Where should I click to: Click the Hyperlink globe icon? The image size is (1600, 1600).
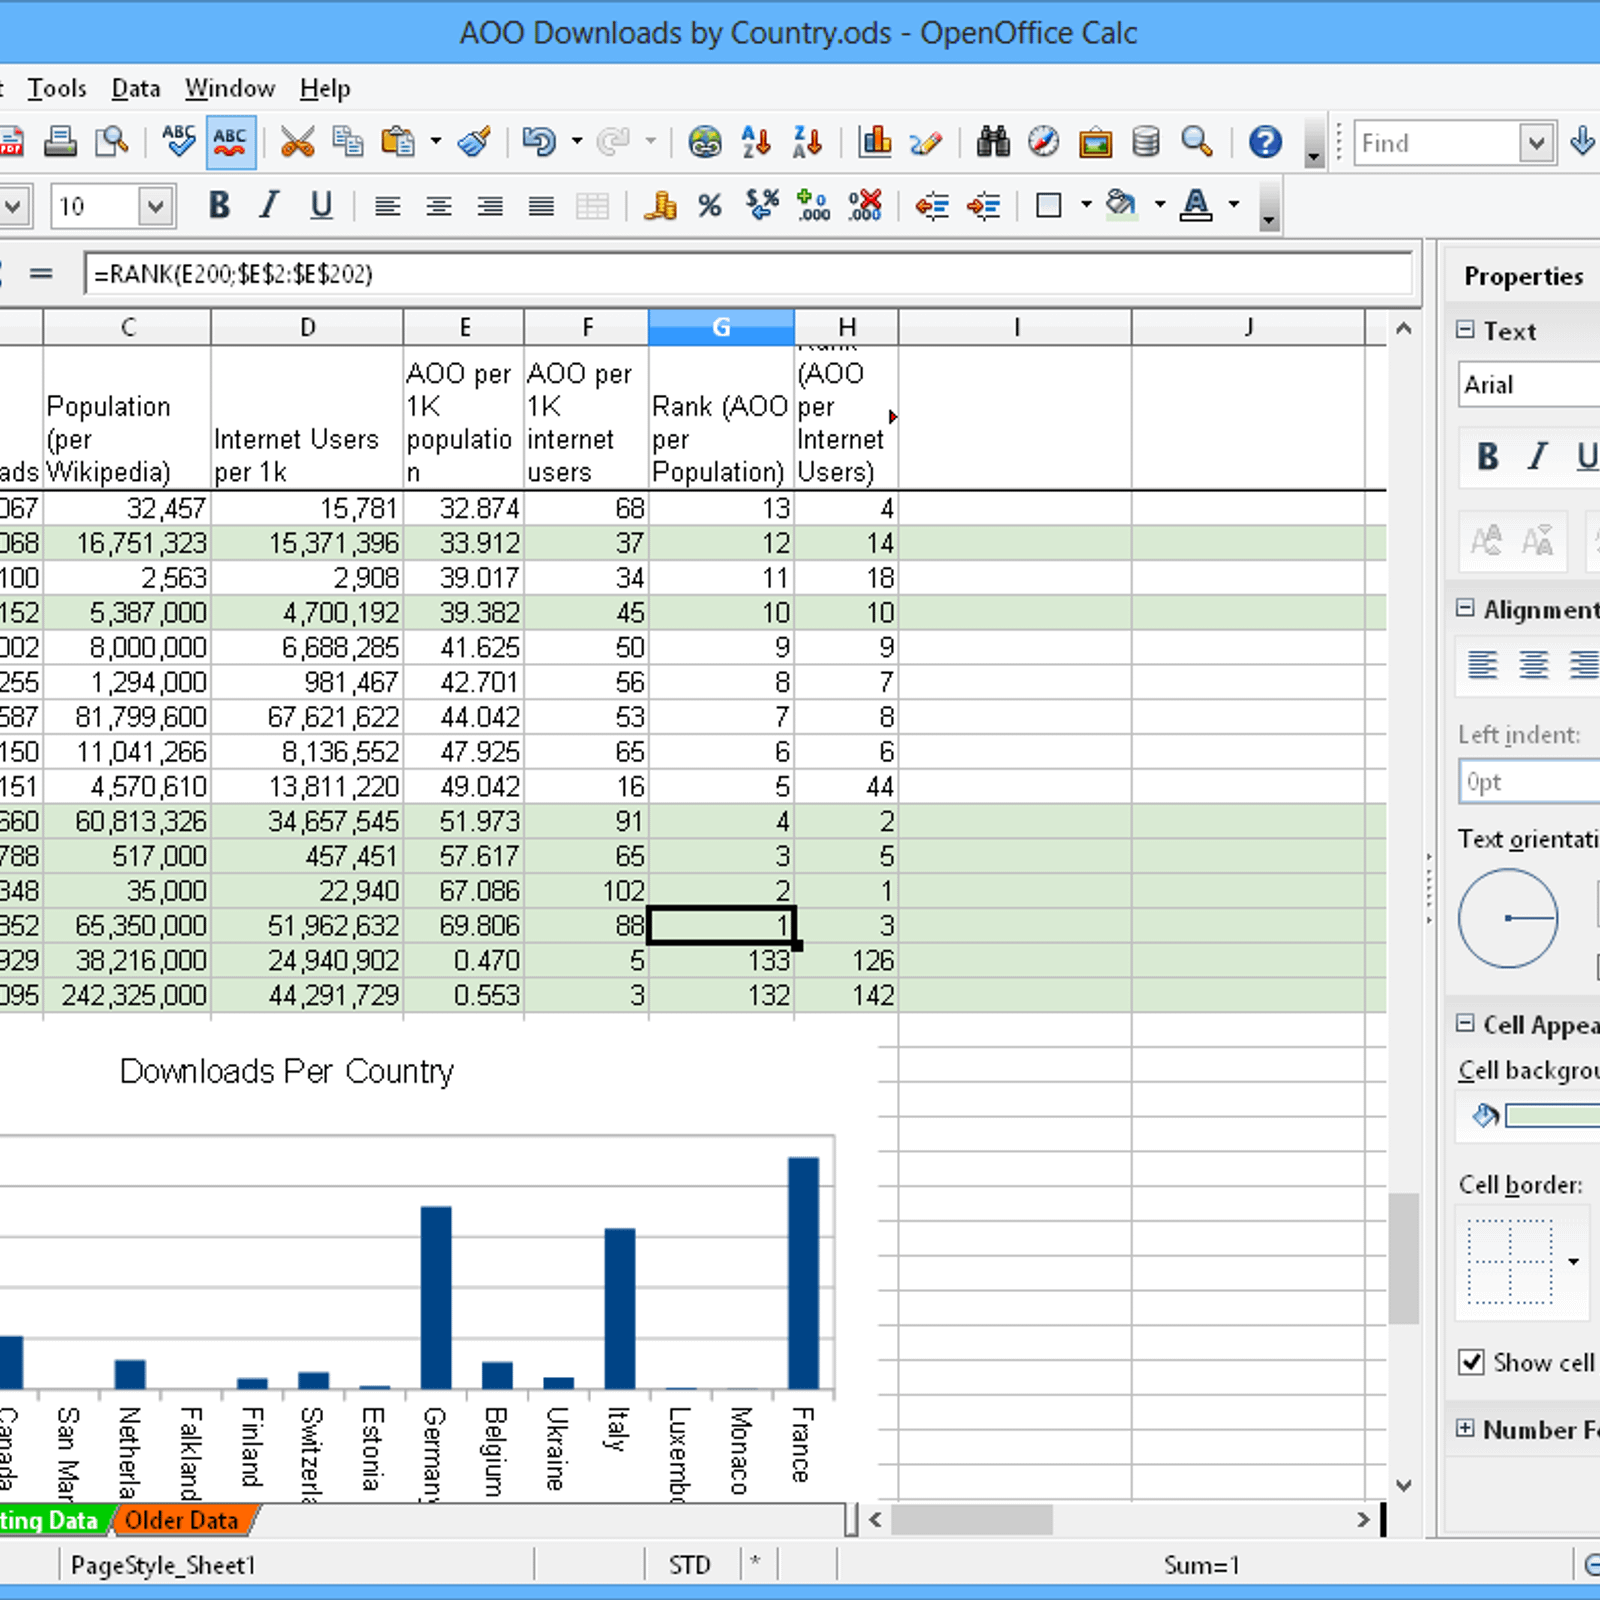coord(705,142)
